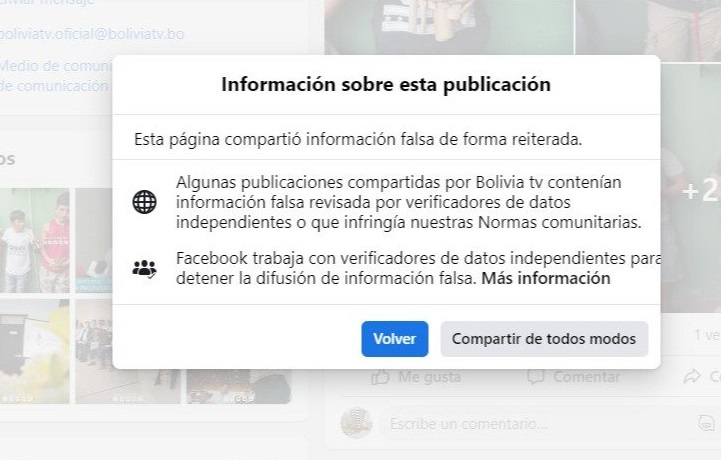721x460 pixels.
Task: Click Compartir de todos modos button
Action: pos(544,339)
